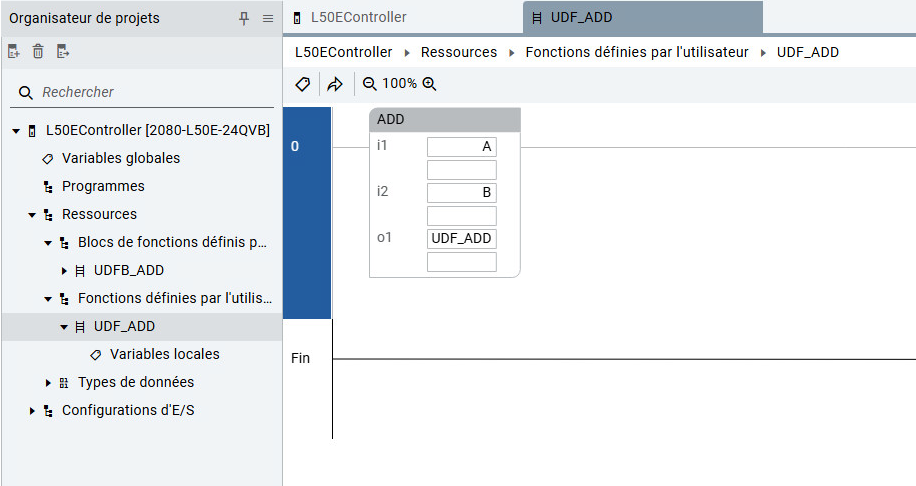Click the empty field below operand A
Viewport: 916px width, 486px height.
point(462,170)
